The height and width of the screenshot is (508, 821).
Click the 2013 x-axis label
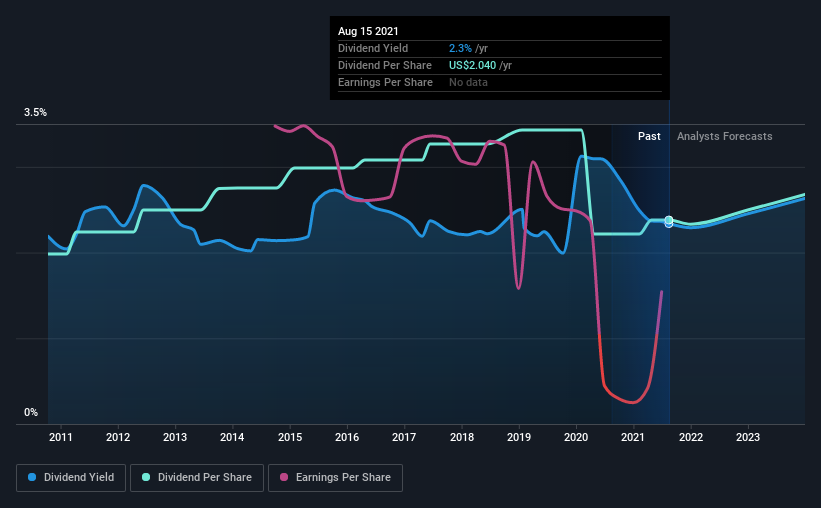click(x=175, y=437)
